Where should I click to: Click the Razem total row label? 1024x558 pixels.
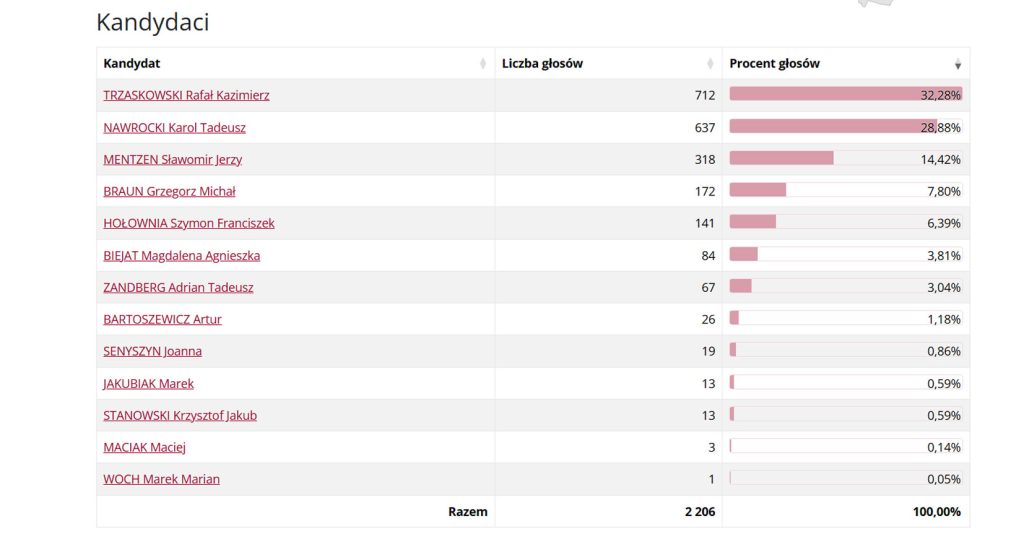(467, 512)
